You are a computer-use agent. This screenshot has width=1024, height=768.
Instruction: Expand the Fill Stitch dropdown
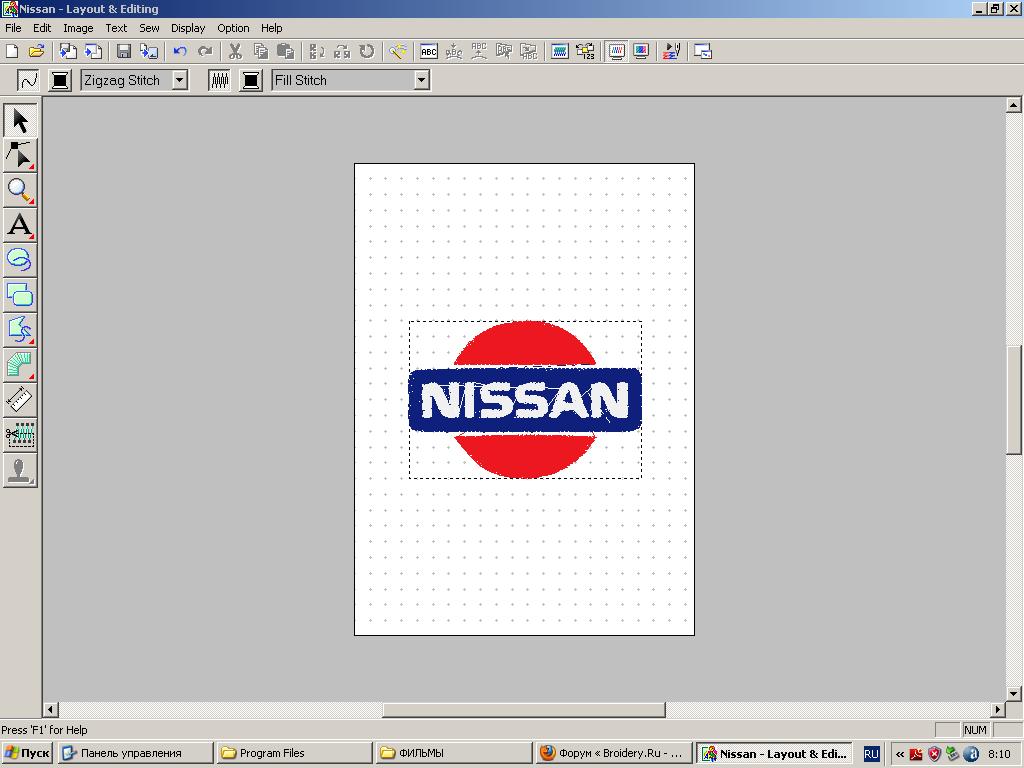[421, 80]
